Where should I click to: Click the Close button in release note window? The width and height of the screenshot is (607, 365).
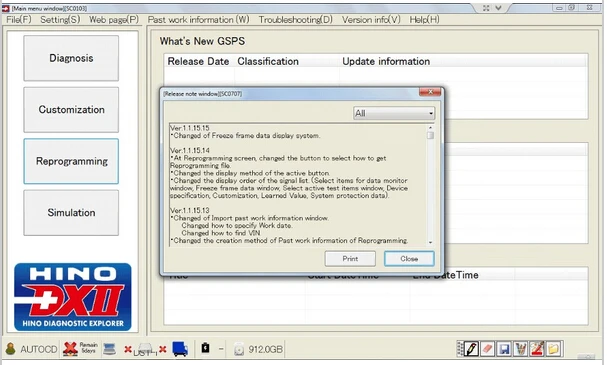coord(409,259)
